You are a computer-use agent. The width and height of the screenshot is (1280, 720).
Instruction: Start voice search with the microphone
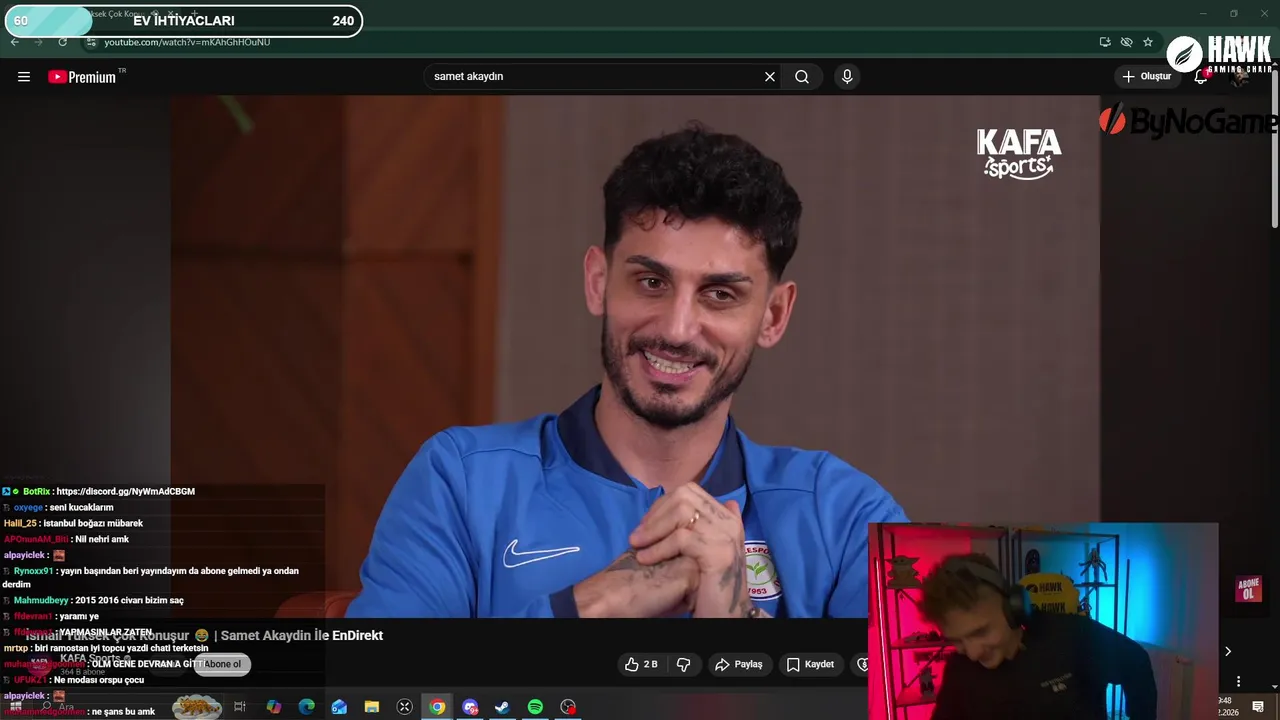[847, 77]
